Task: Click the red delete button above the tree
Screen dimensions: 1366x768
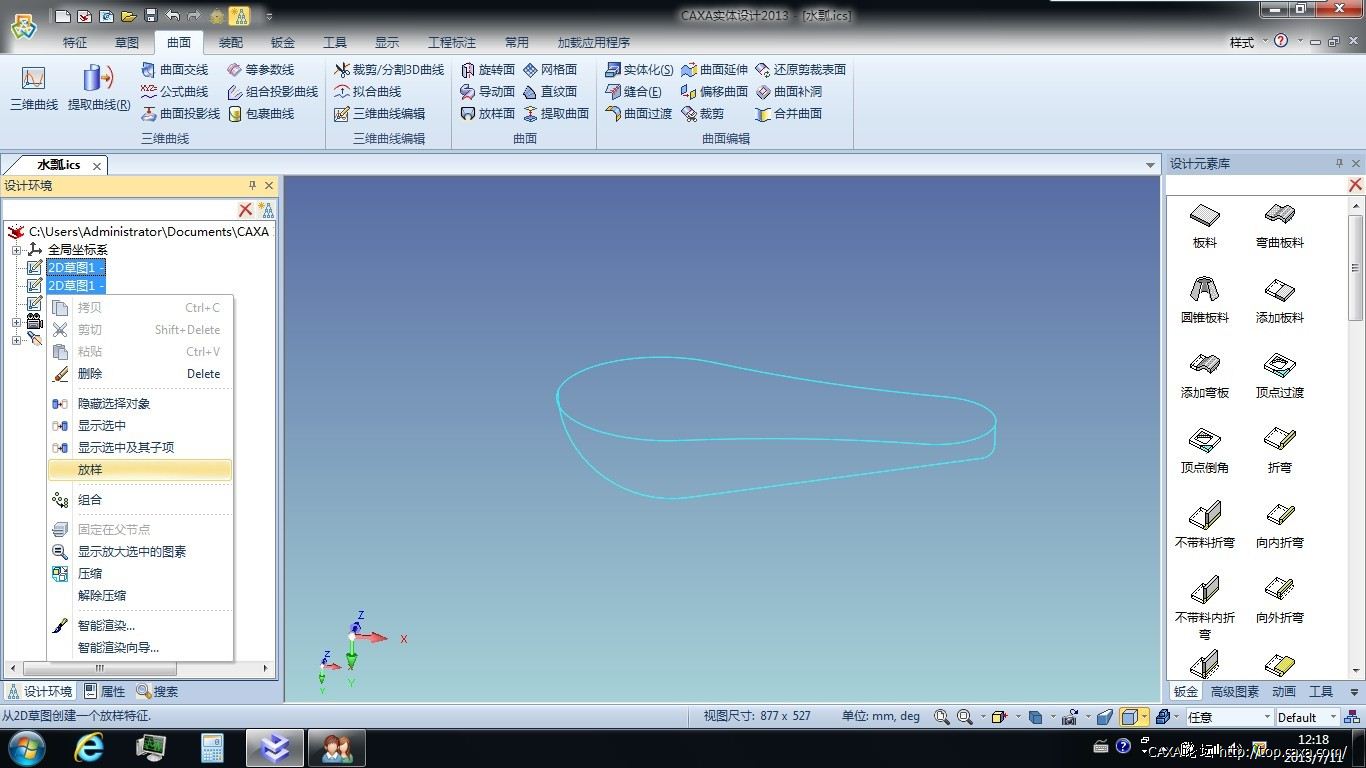Action: 245,210
